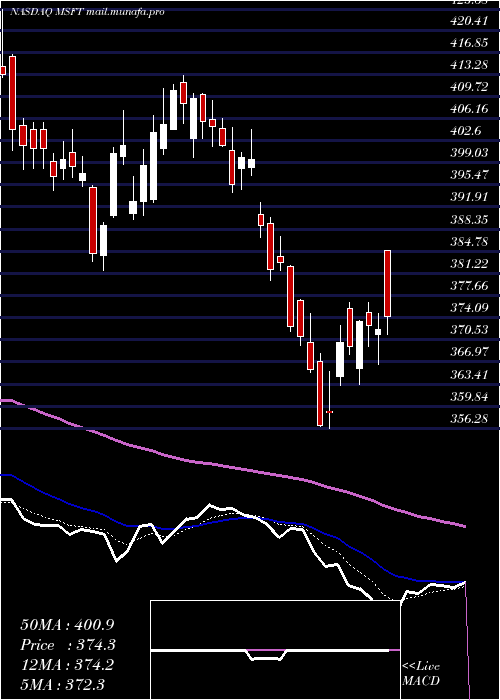
Task: Click the 384.78 price axis label
Action: point(470,242)
